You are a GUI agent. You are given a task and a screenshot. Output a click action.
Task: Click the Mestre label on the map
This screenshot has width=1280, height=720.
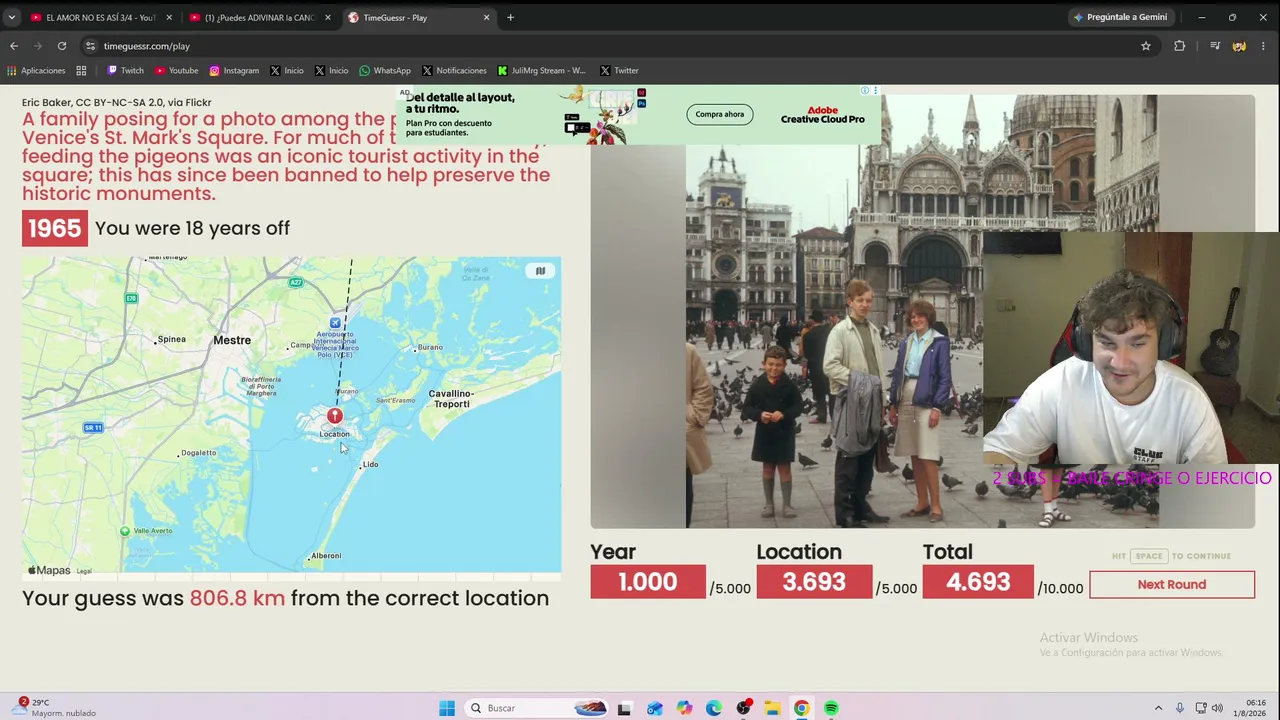pyautogui.click(x=232, y=340)
